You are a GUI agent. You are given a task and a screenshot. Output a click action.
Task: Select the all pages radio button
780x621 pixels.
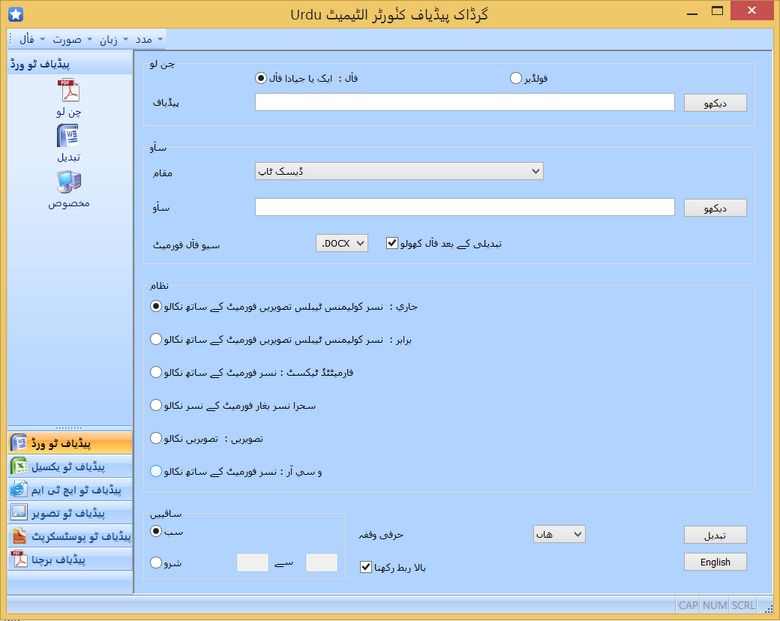click(156, 531)
